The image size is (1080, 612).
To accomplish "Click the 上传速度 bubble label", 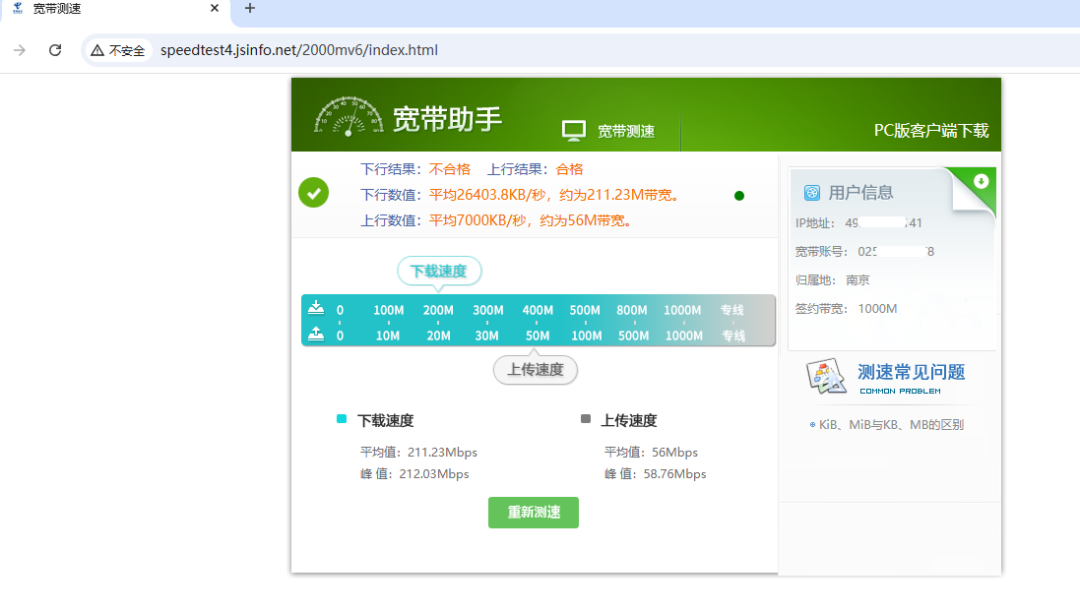I will 535,370.
